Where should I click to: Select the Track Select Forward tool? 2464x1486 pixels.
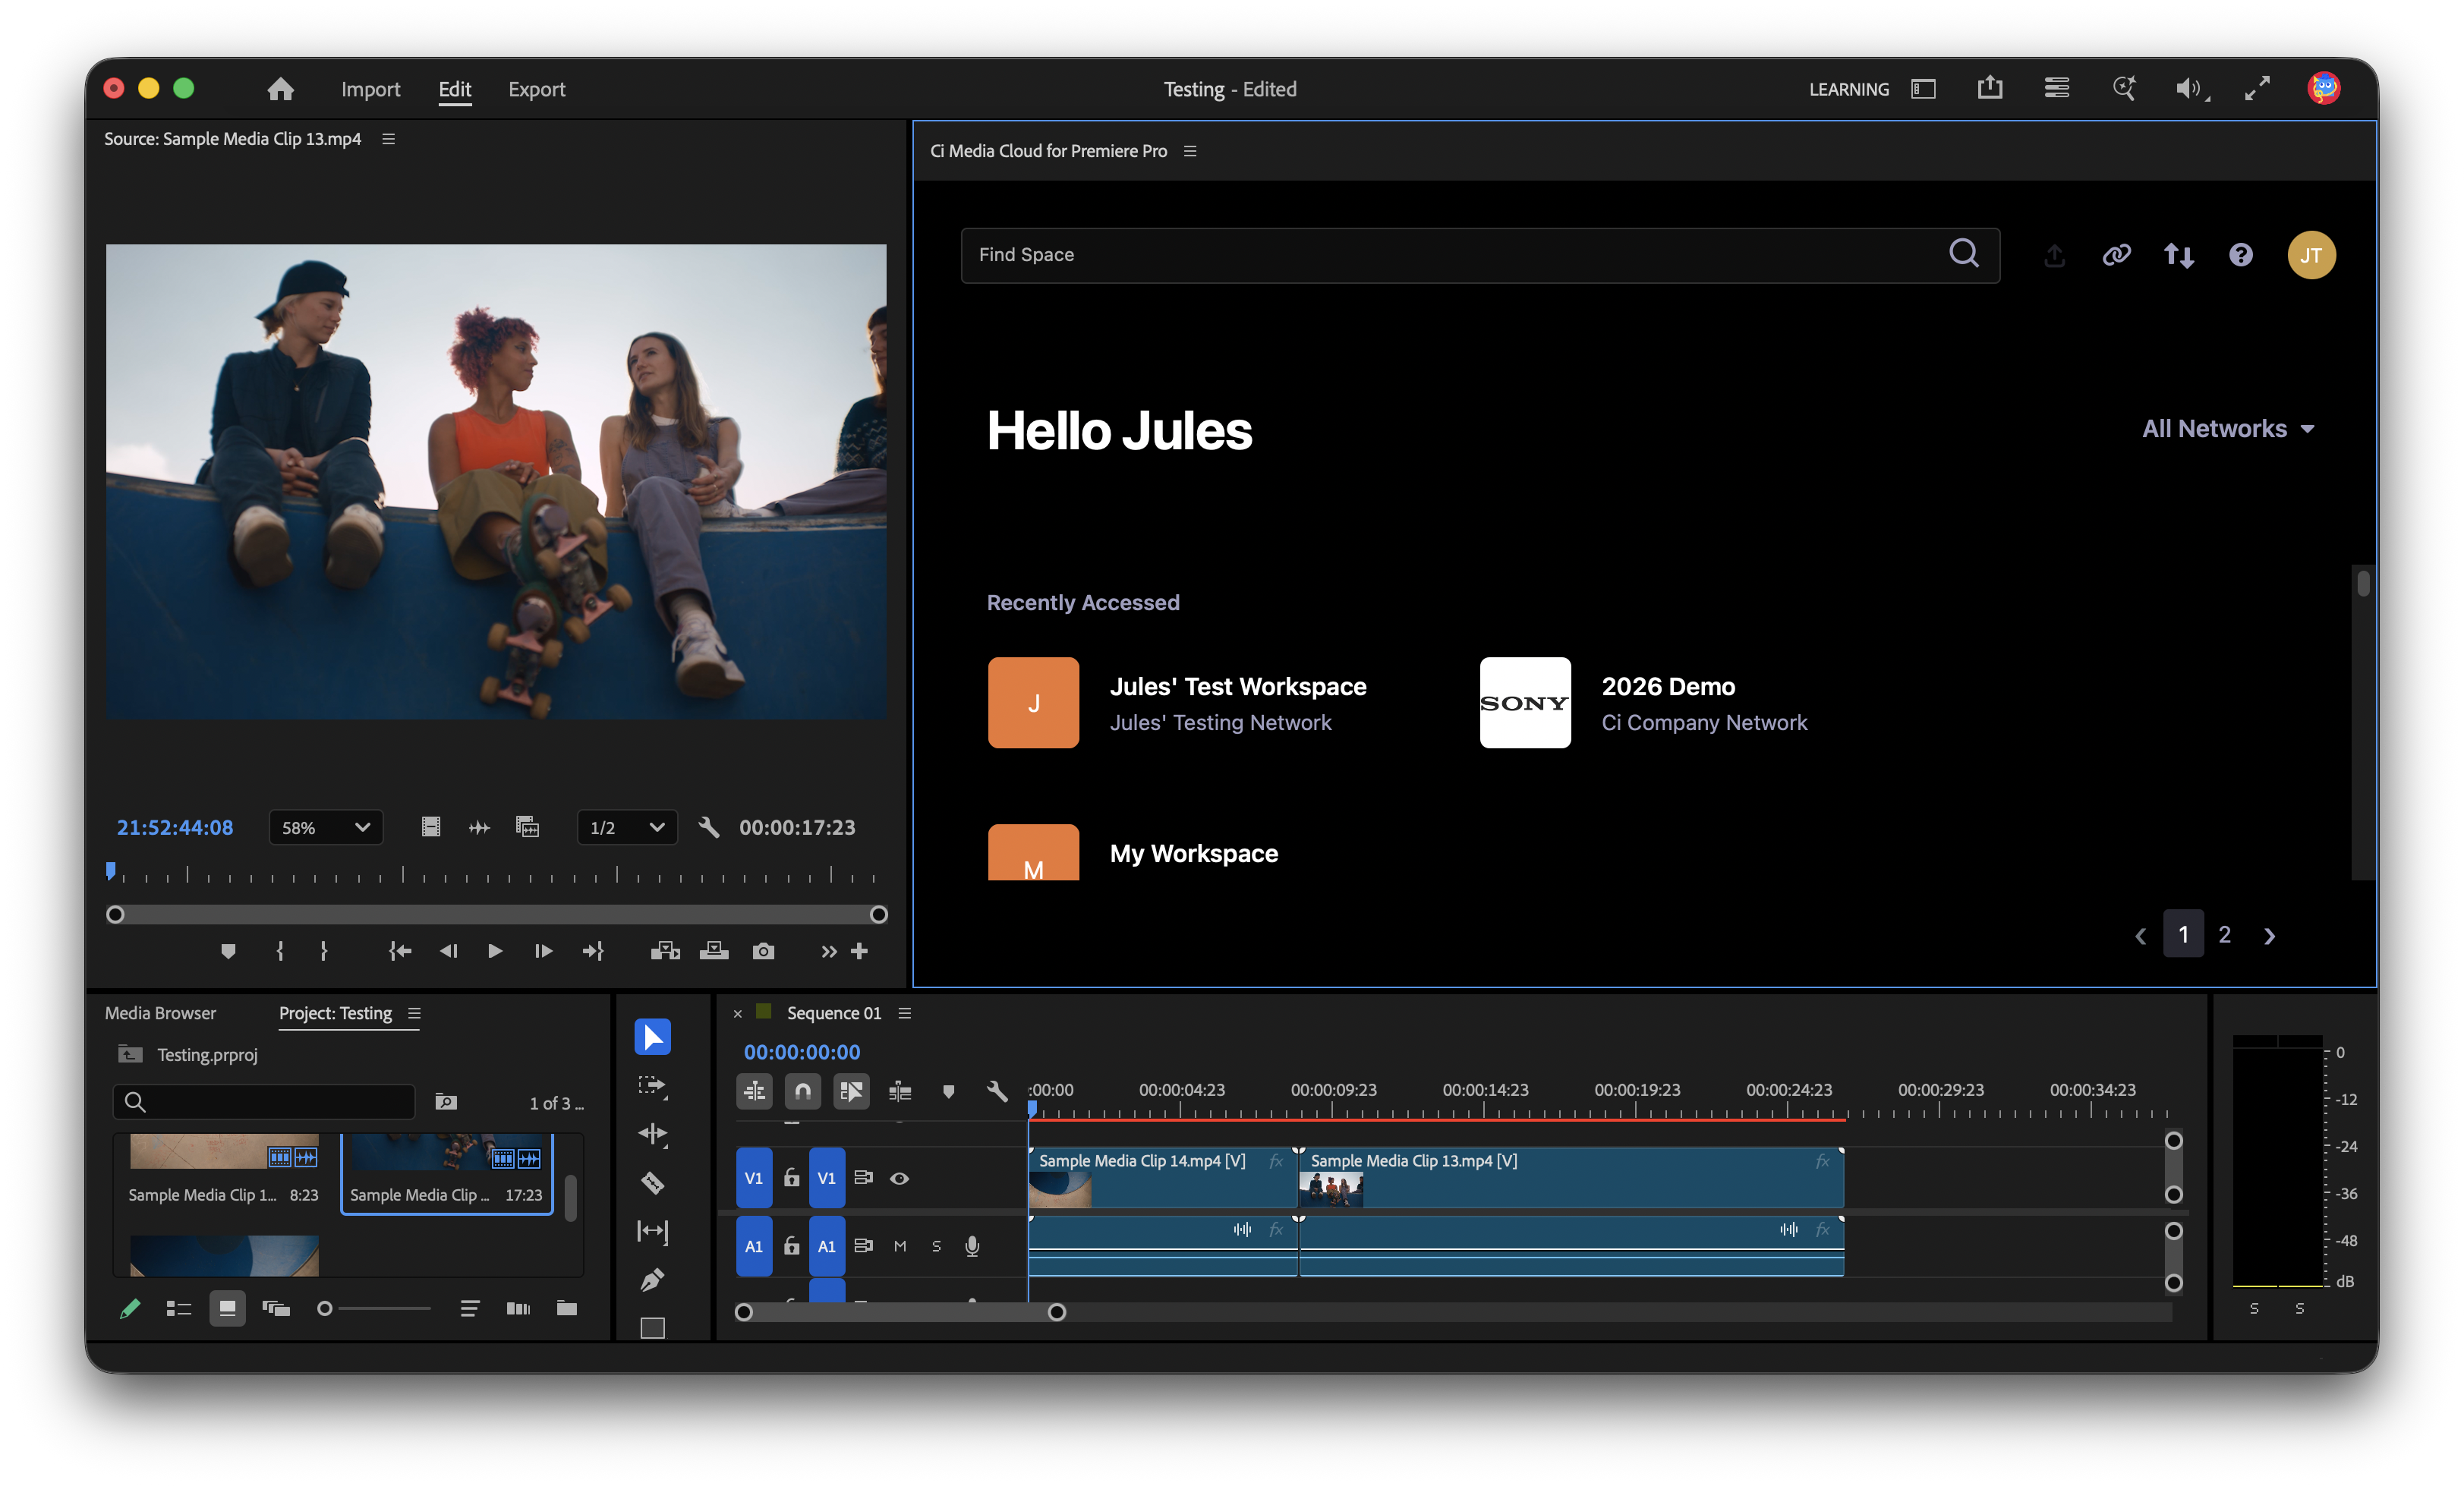point(652,1086)
